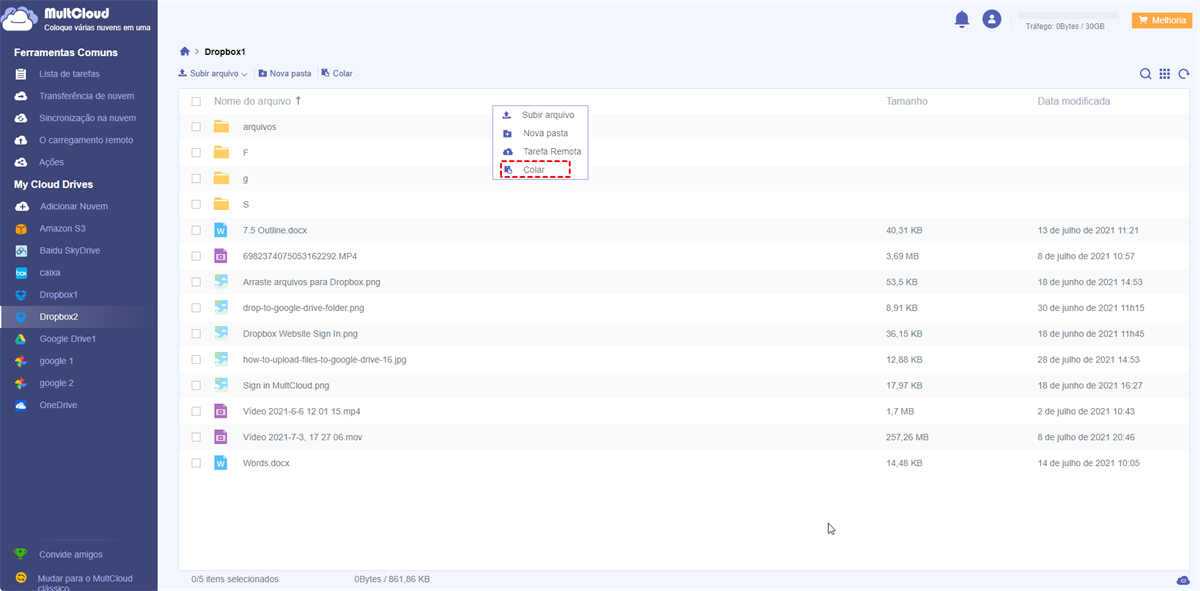1200x591 pixels.
Task: Check the Sign in MultCloud.png checkbox
Action: coord(196,386)
